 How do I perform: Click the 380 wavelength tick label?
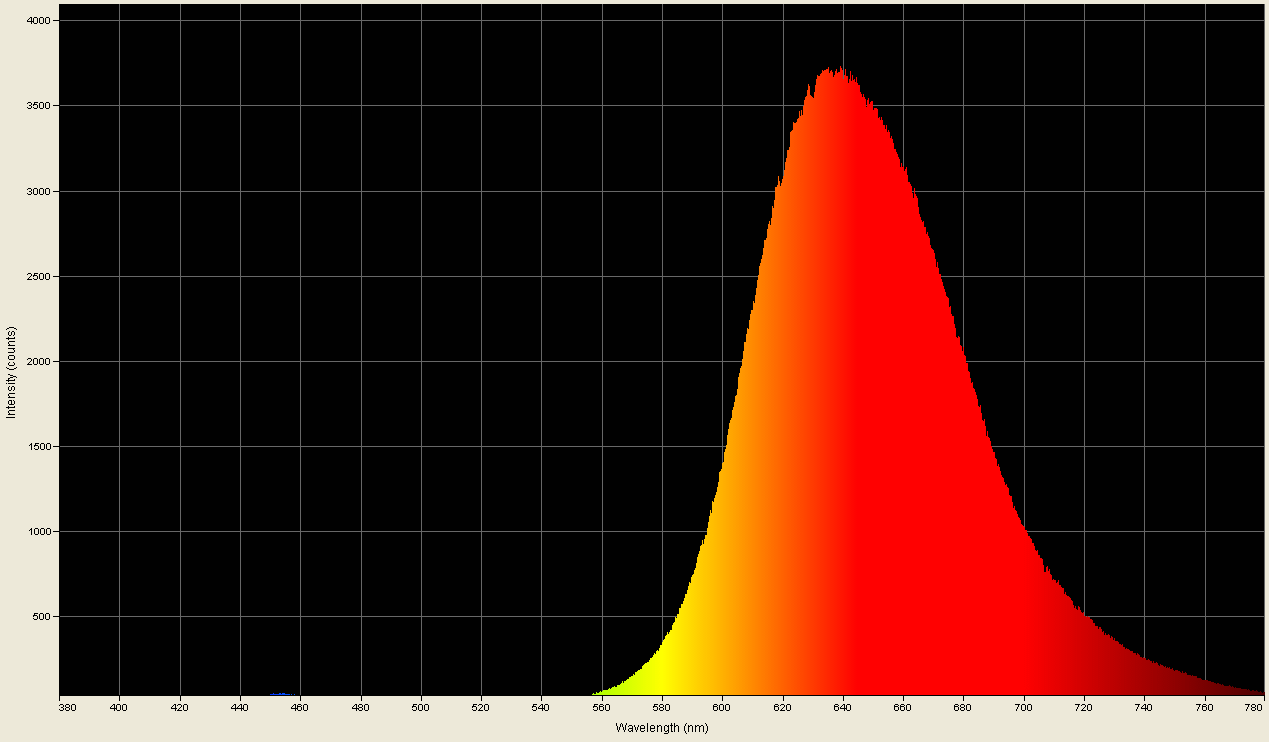(67, 706)
